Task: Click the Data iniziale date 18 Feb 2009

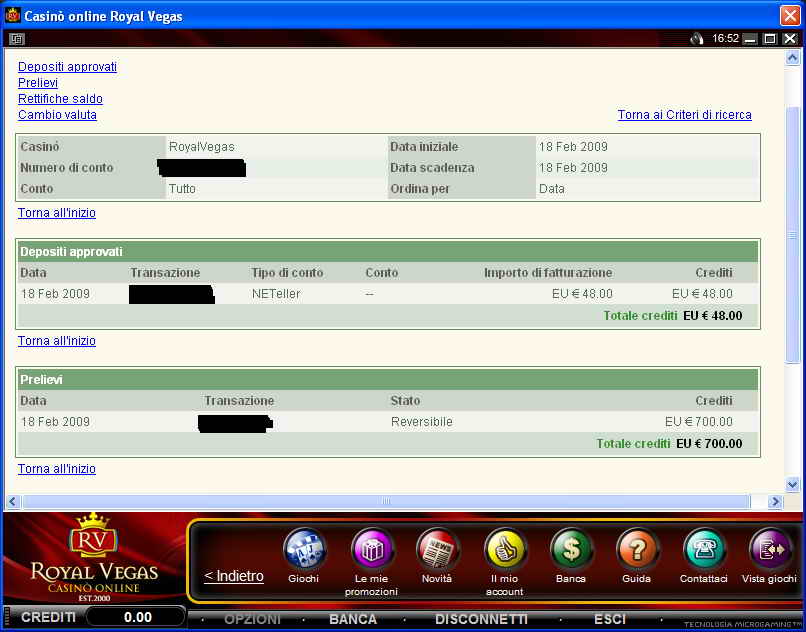Action: pyautogui.click(x=573, y=147)
